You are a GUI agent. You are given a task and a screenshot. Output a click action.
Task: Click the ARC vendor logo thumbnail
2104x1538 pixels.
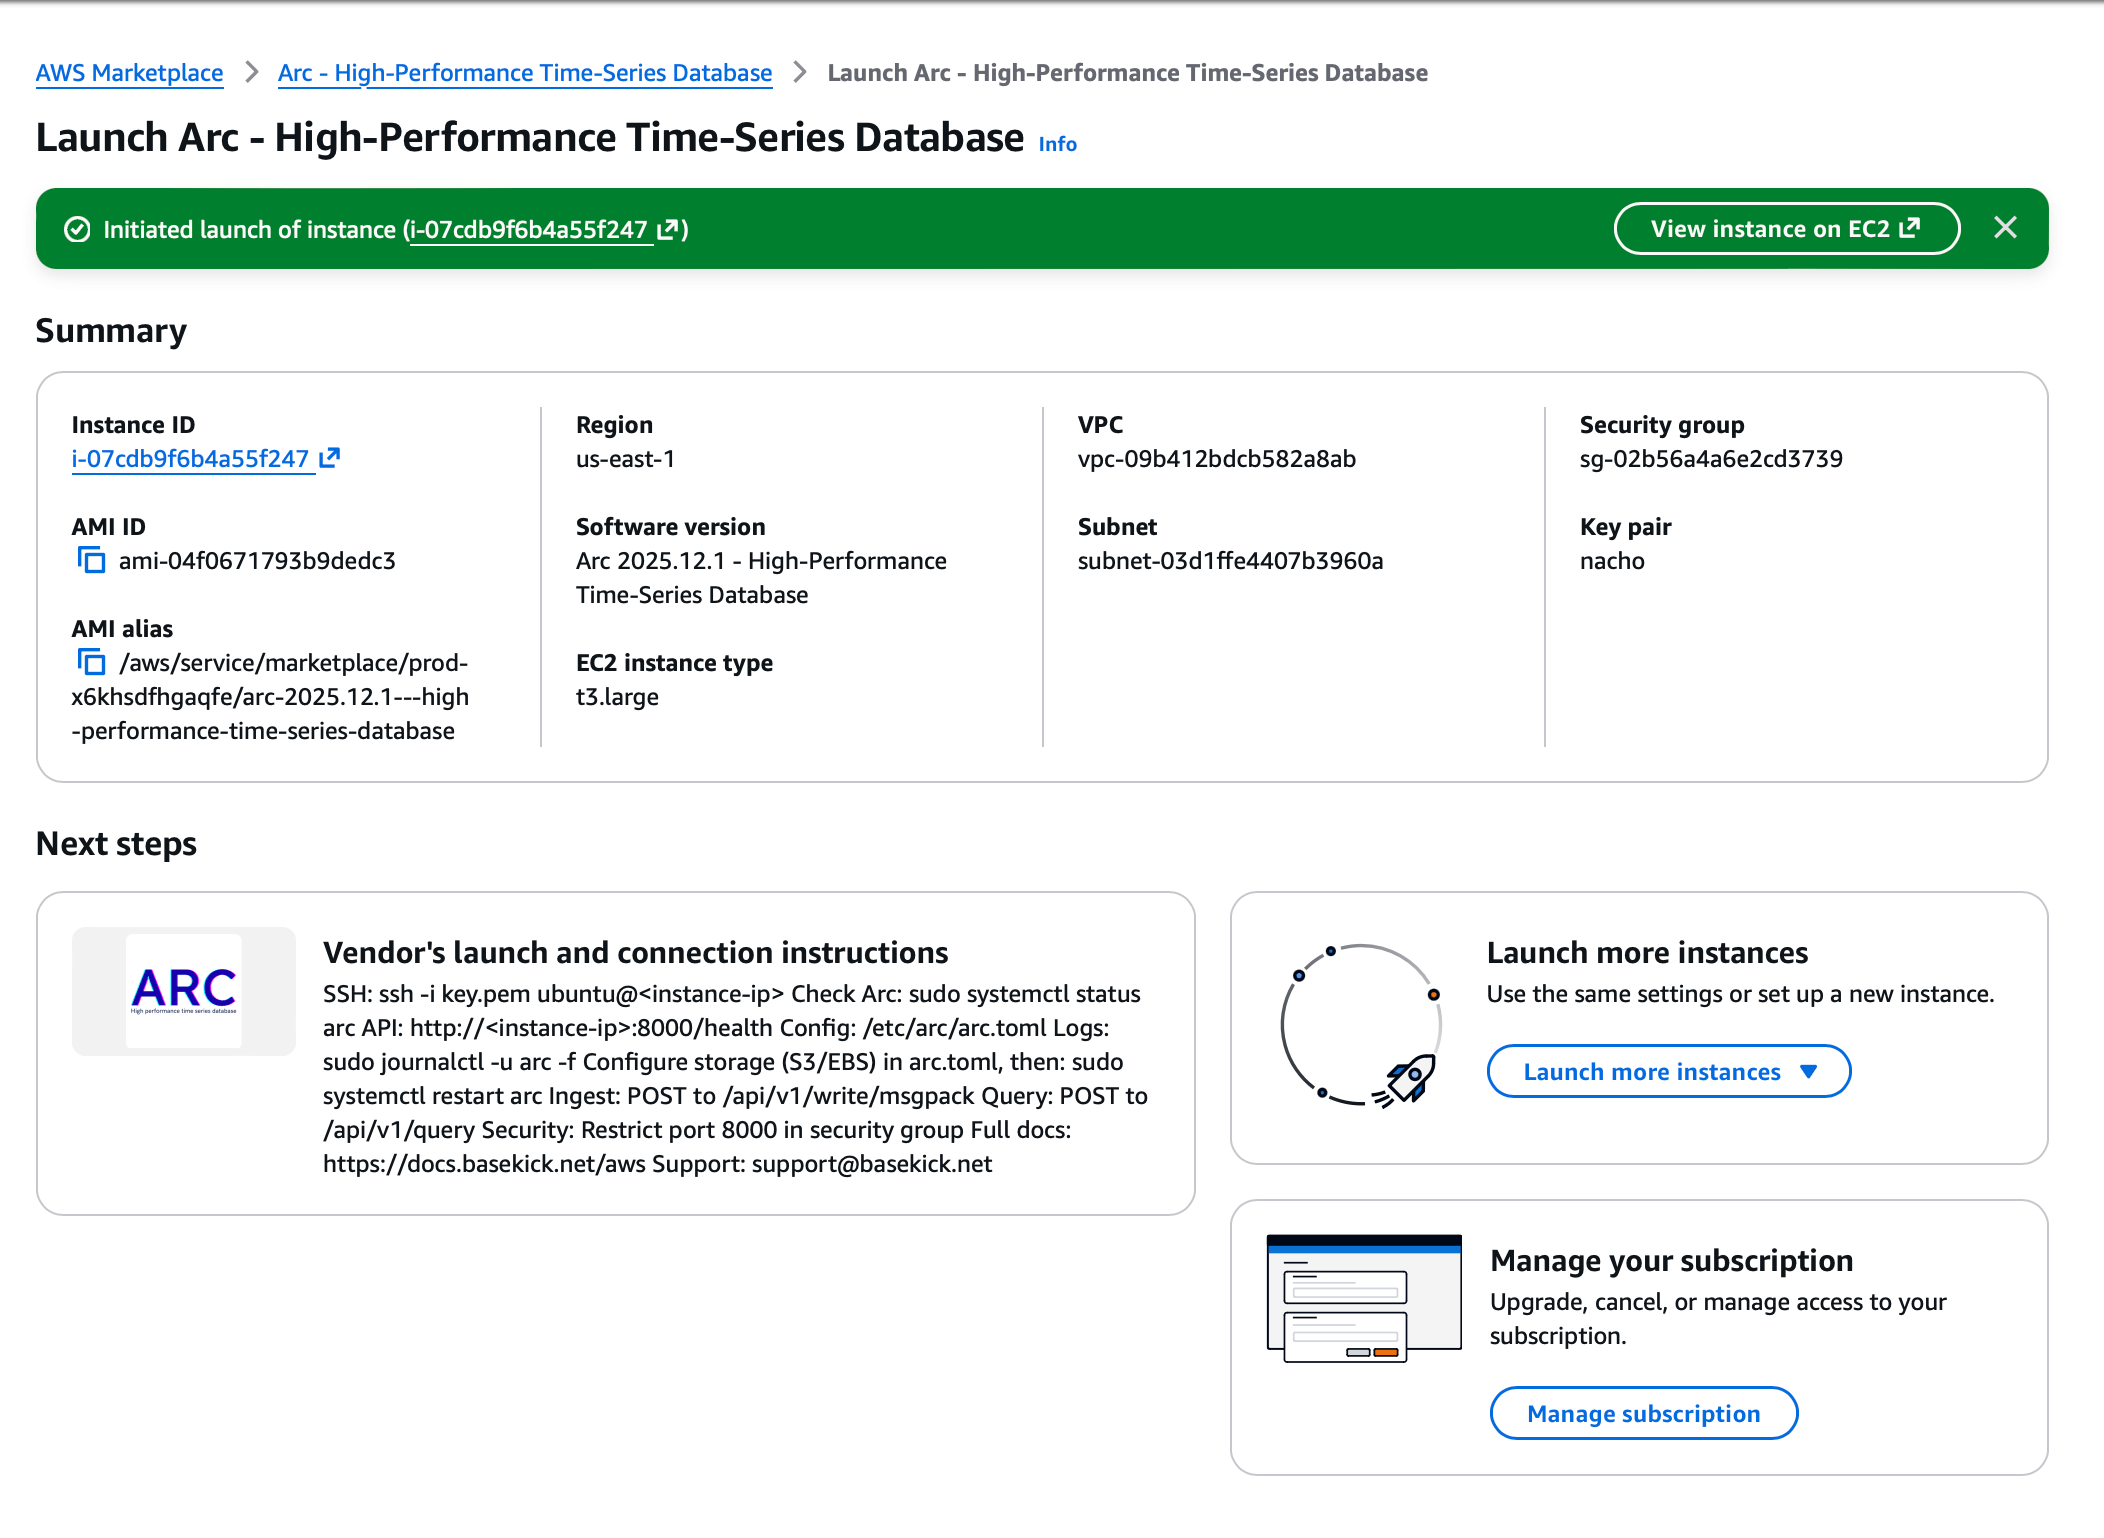(x=184, y=991)
